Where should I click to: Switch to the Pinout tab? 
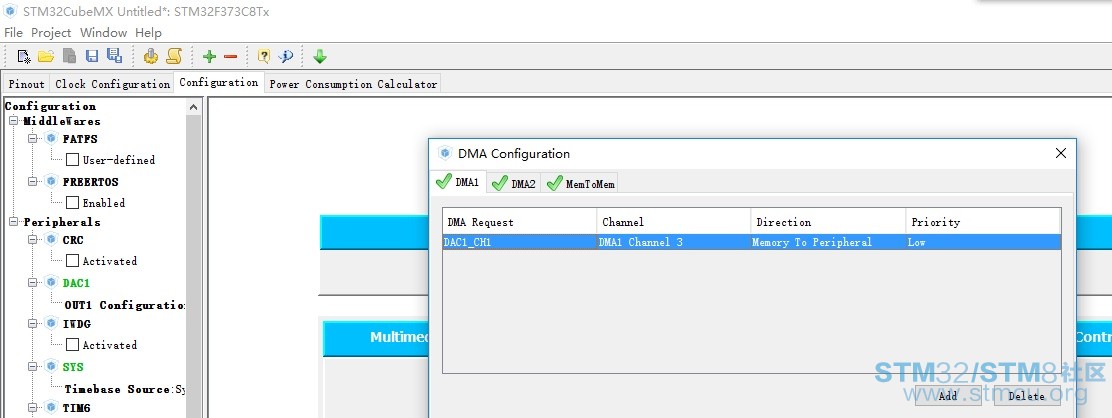pos(27,84)
